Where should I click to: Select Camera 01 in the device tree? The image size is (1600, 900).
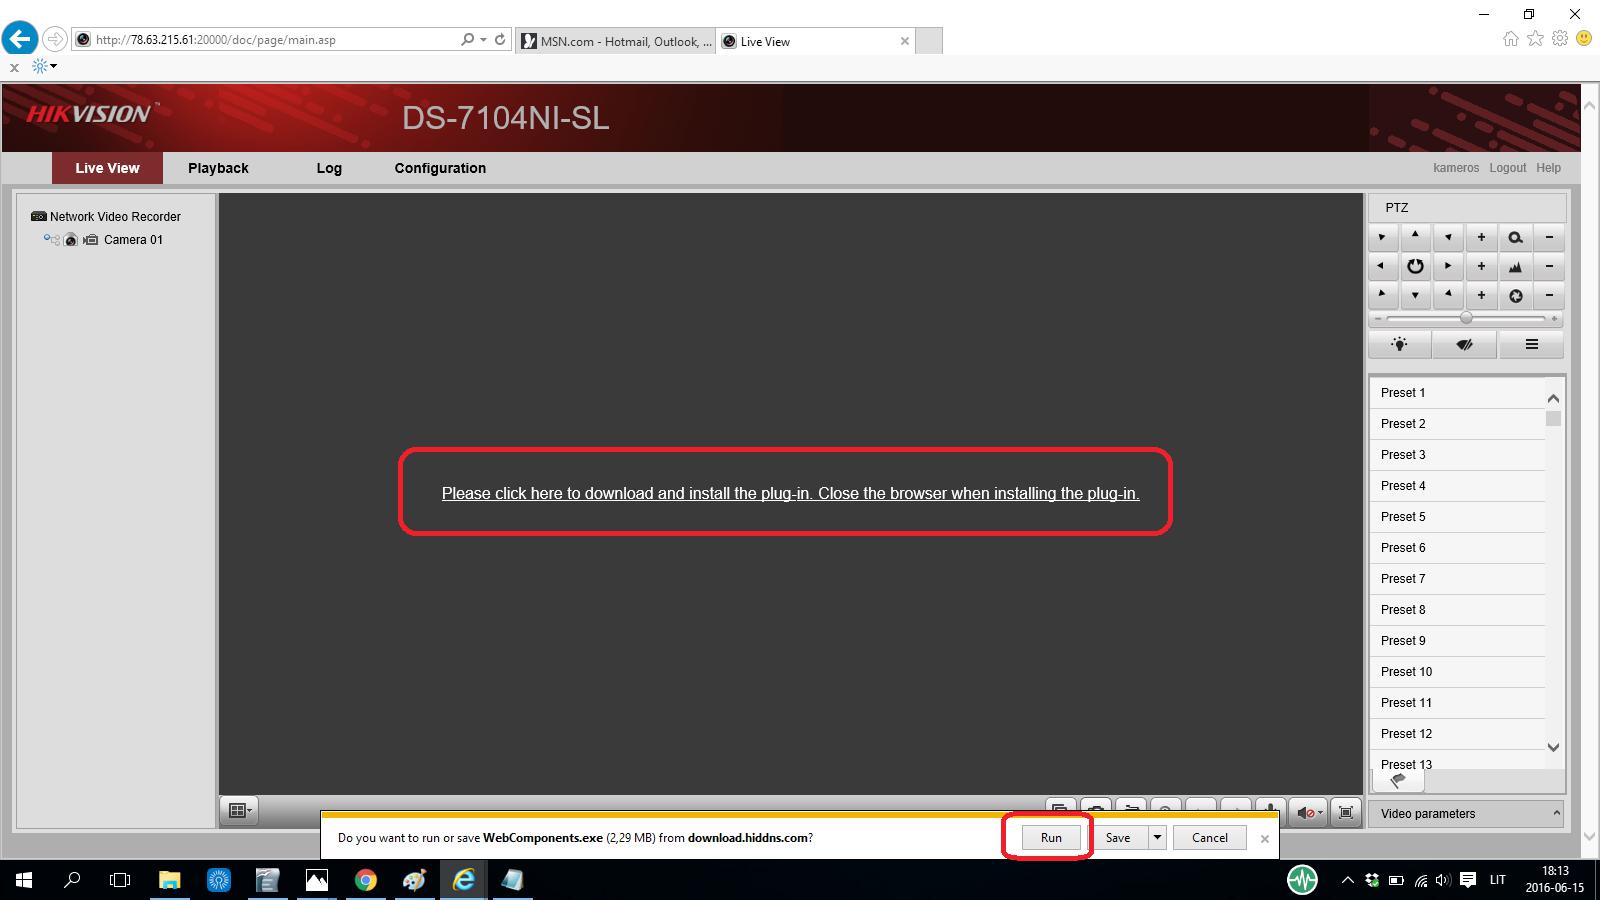pyautogui.click(x=133, y=240)
